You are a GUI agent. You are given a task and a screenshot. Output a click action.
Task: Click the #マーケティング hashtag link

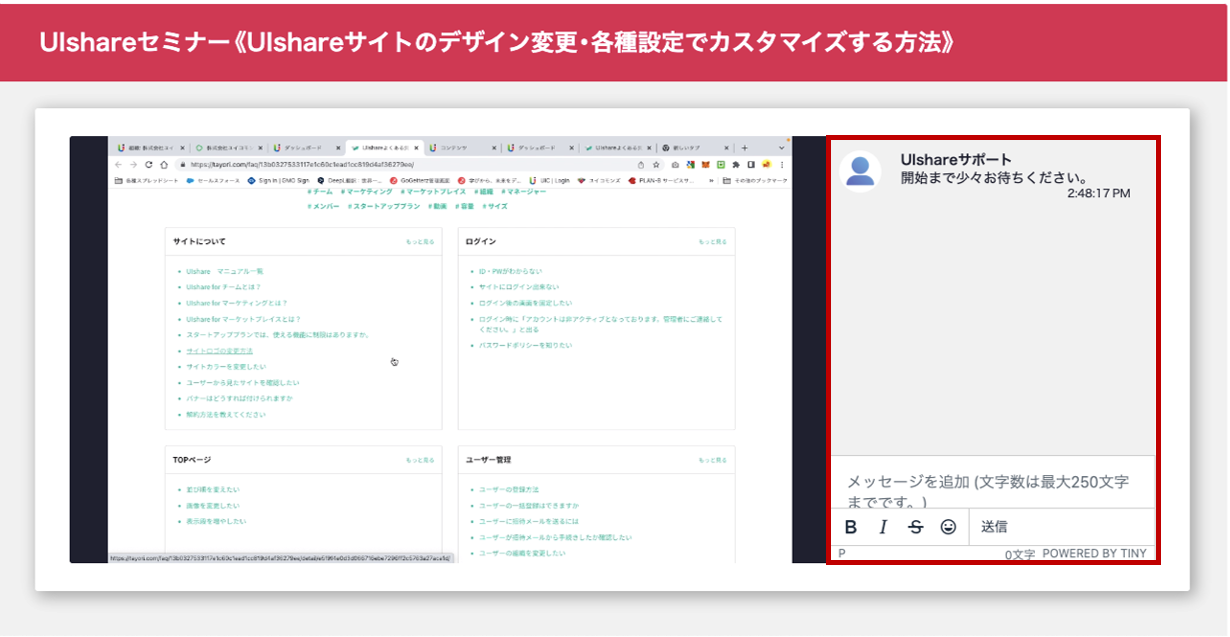click(x=366, y=190)
